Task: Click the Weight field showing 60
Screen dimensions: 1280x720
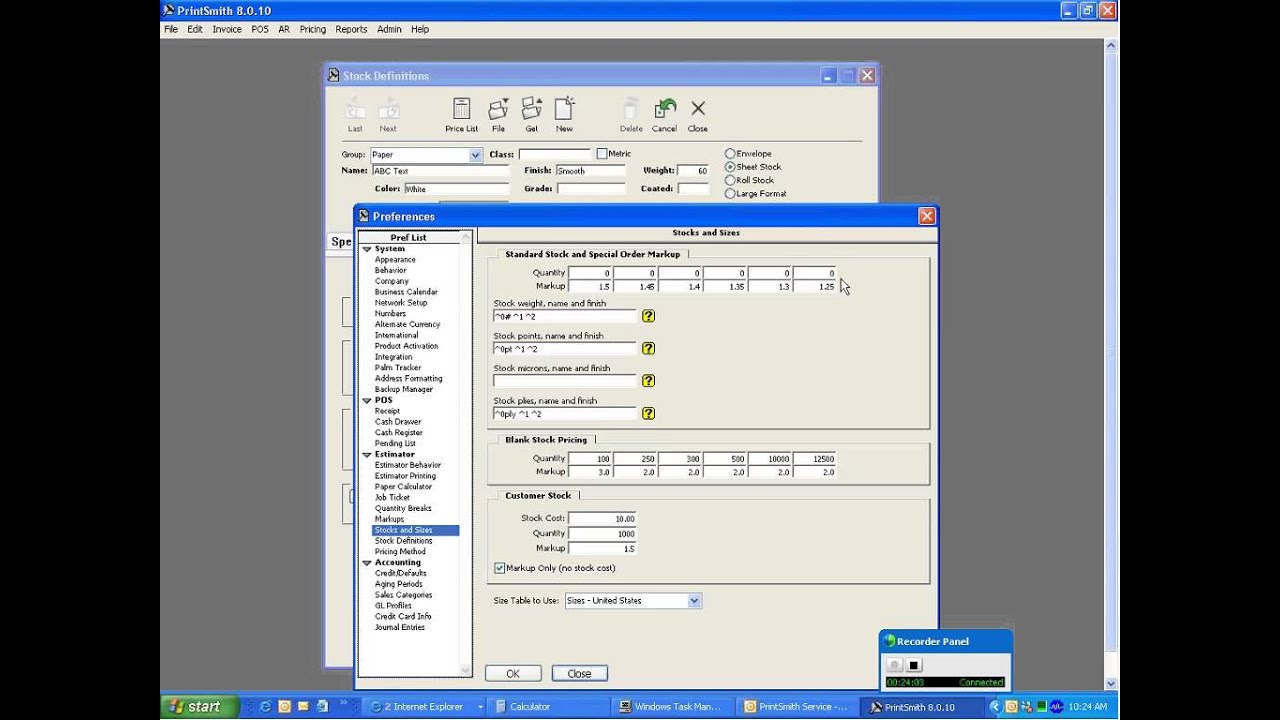Action: coord(693,171)
